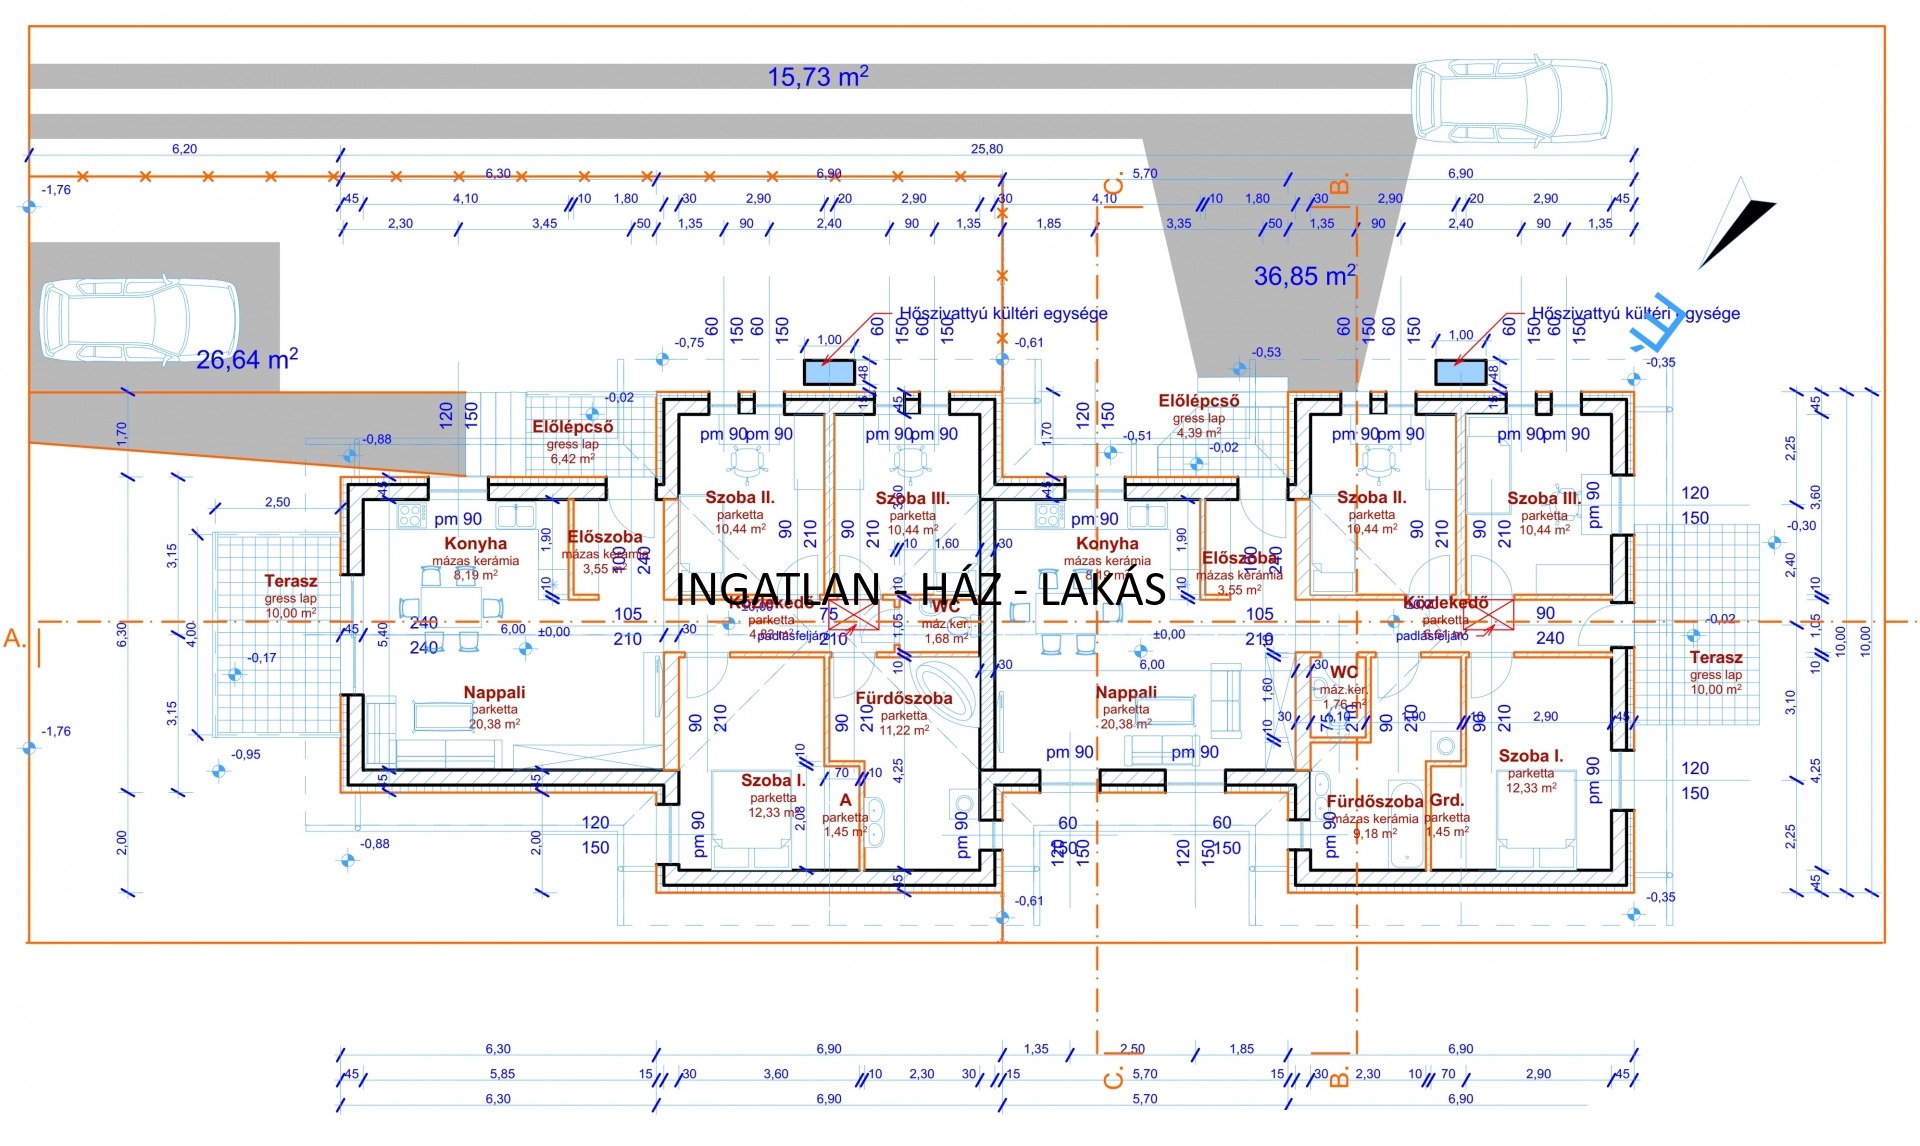The width and height of the screenshot is (1920, 1146).
Task: Click the car outline at top right
Action: 1511,100
